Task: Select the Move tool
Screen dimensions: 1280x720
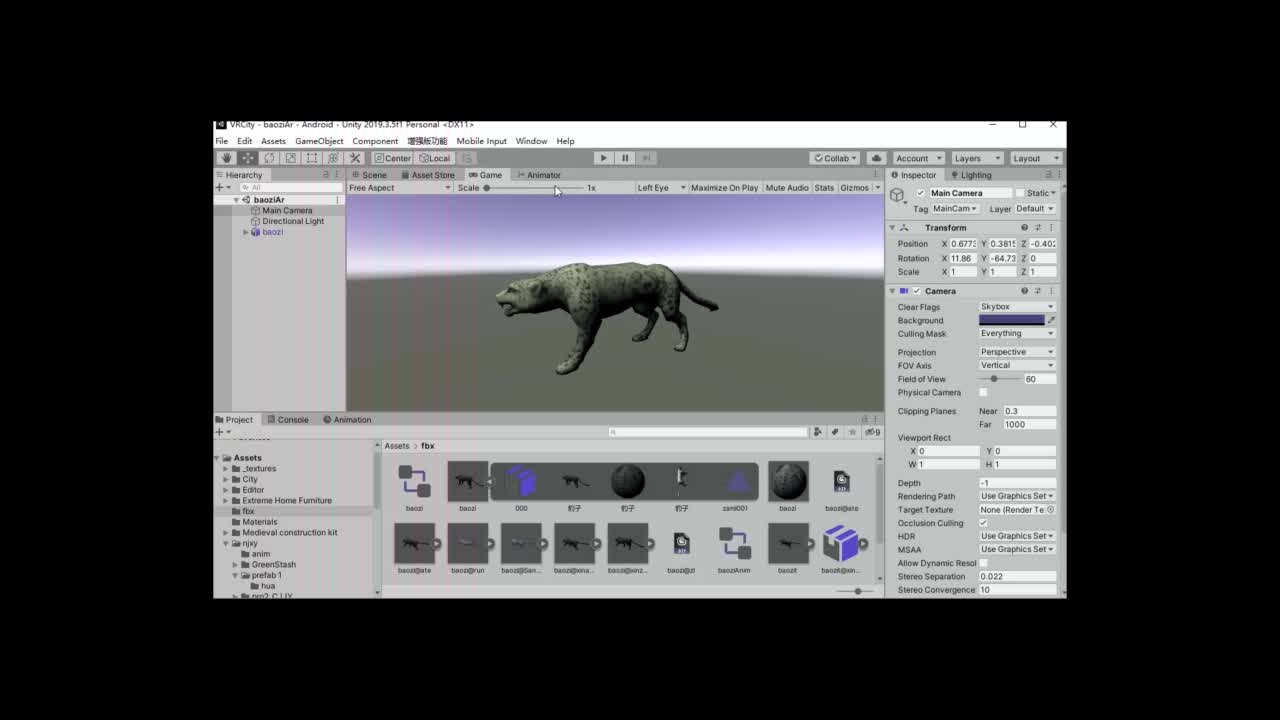Action: click(248, 158)
